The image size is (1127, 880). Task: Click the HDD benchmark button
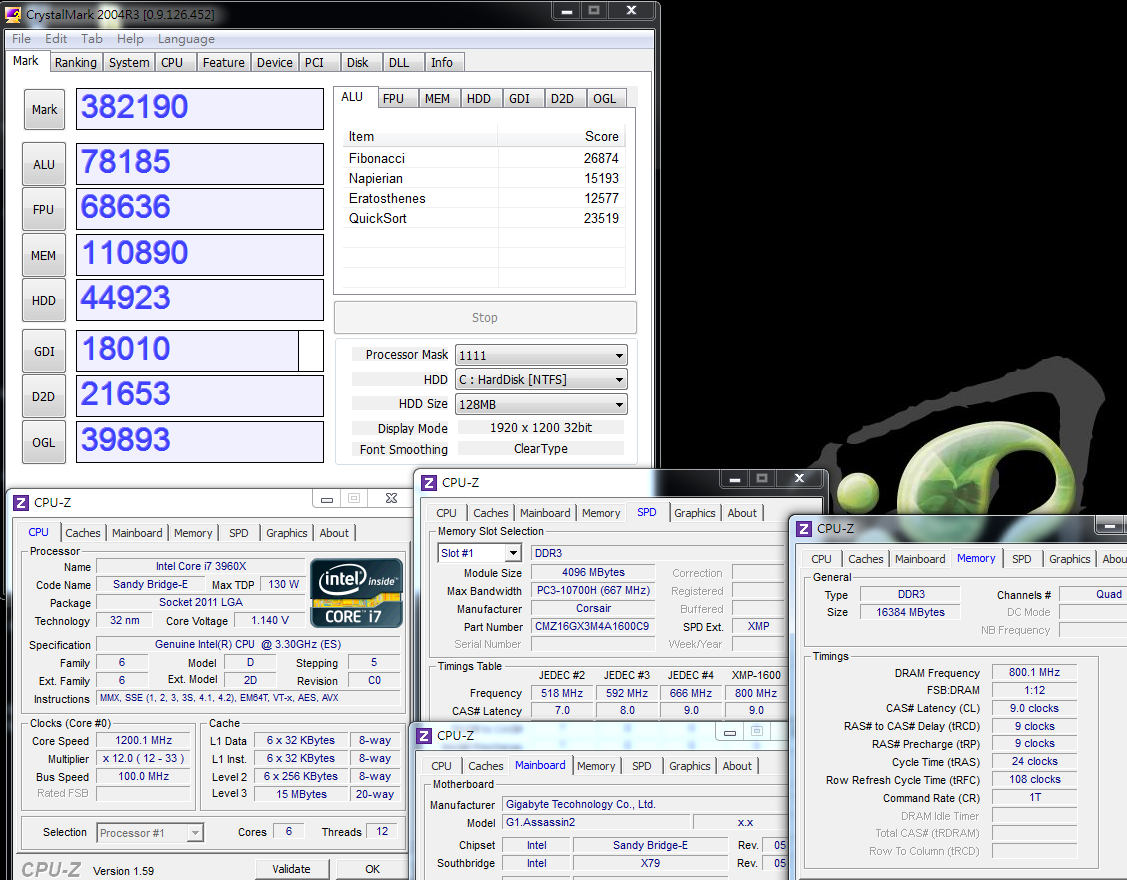point(44,301)
